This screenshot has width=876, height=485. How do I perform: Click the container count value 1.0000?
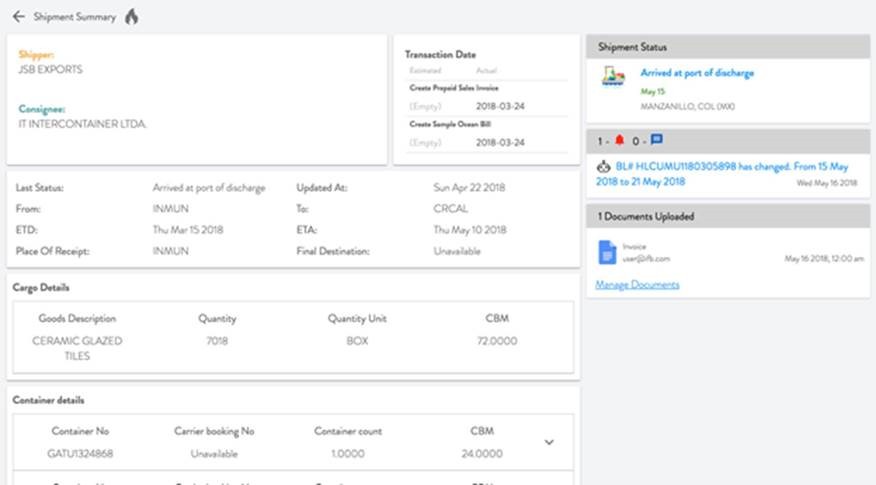pyautogui.click(x=347, y=454)
